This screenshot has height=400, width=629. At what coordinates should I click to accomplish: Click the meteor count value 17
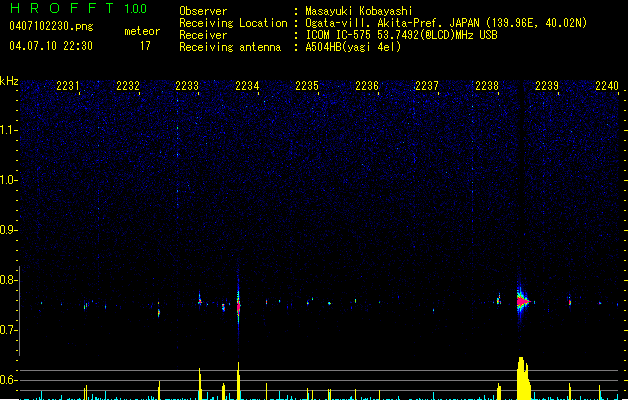[145, 46]
